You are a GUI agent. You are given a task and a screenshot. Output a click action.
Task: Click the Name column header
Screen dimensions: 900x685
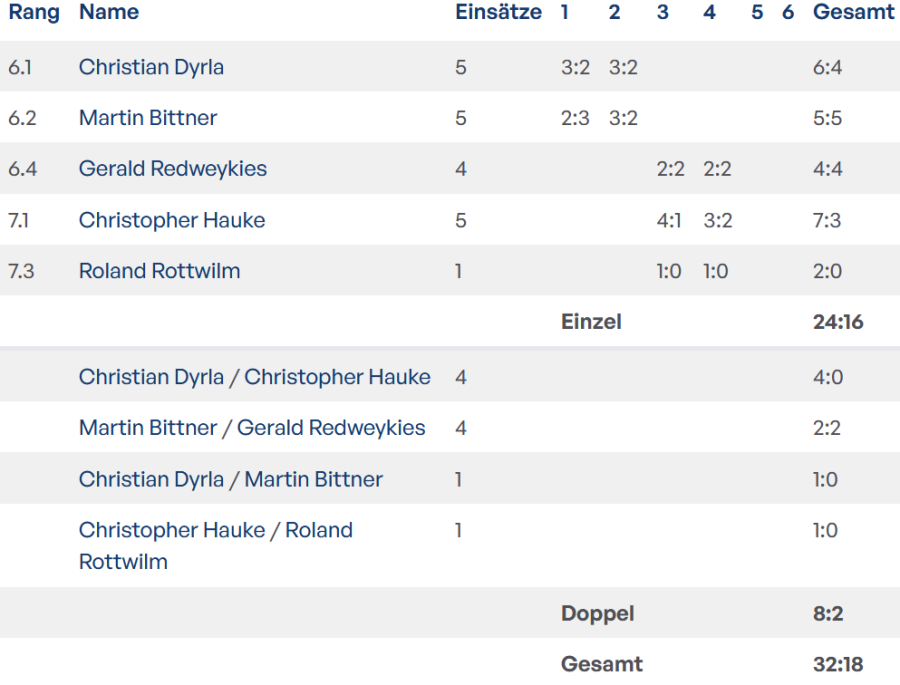[109, 13]
